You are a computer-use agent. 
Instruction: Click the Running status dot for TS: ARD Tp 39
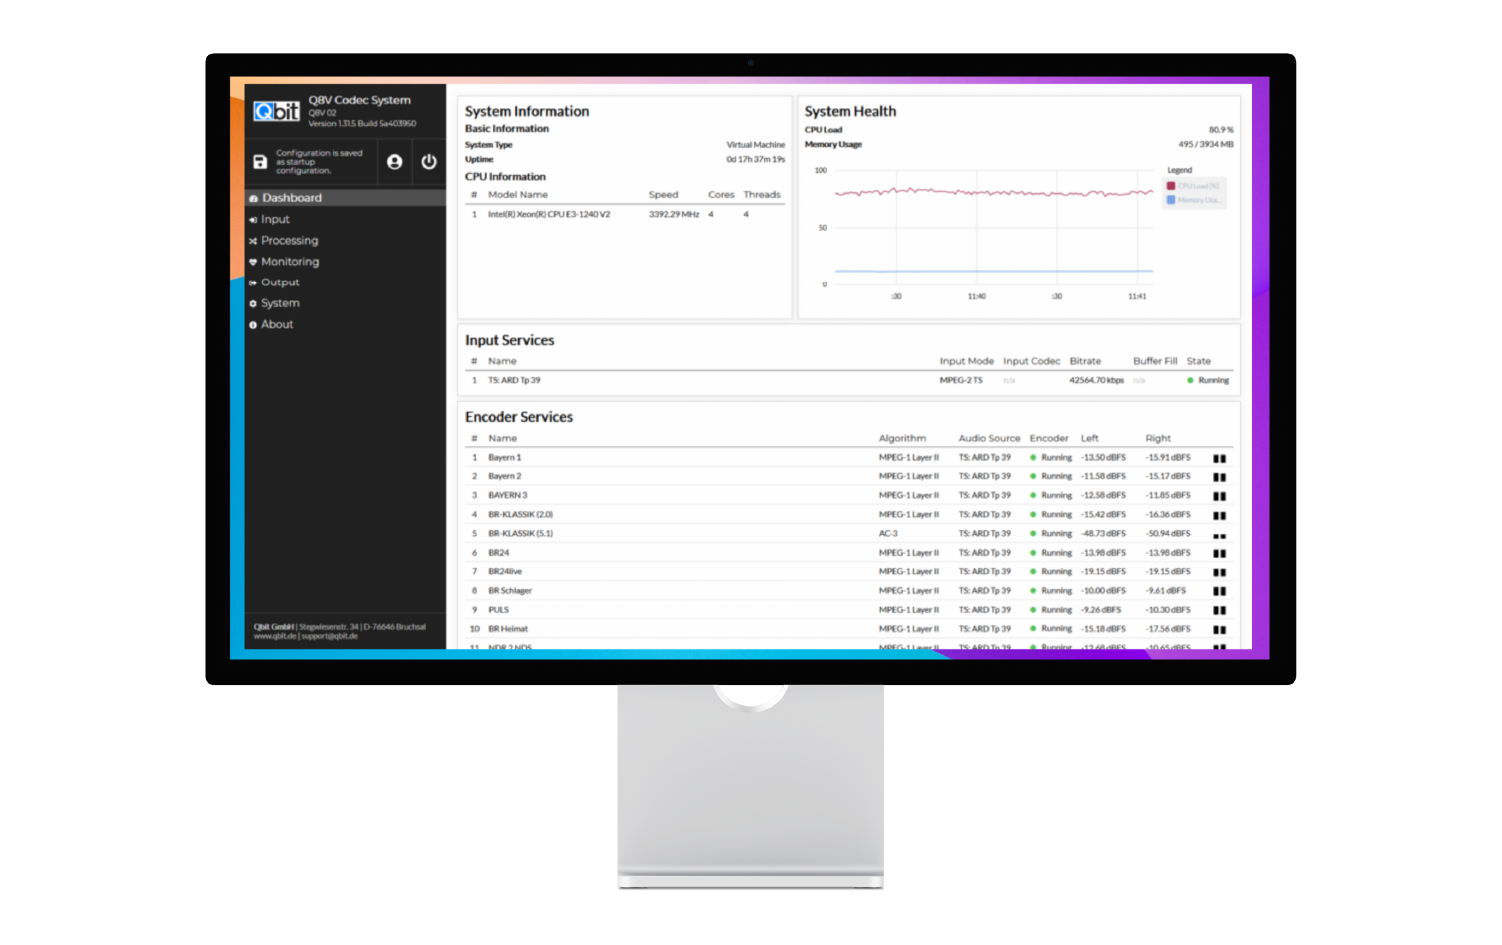pyautogui.click(x=1189, y=380)
